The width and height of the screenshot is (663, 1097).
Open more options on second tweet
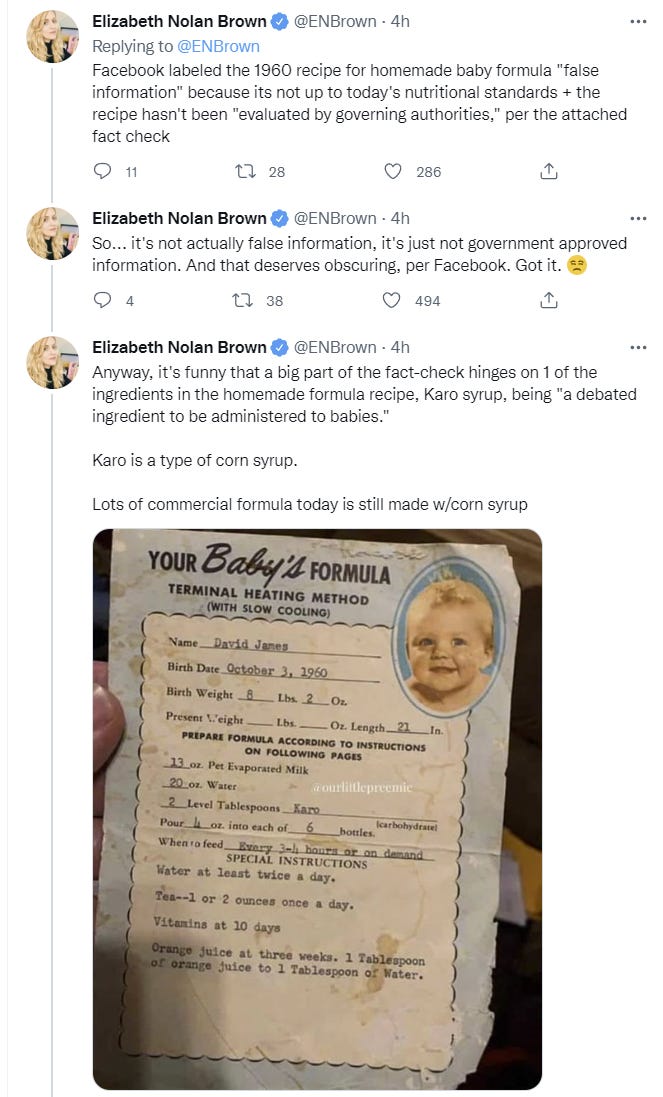[638, 218]
